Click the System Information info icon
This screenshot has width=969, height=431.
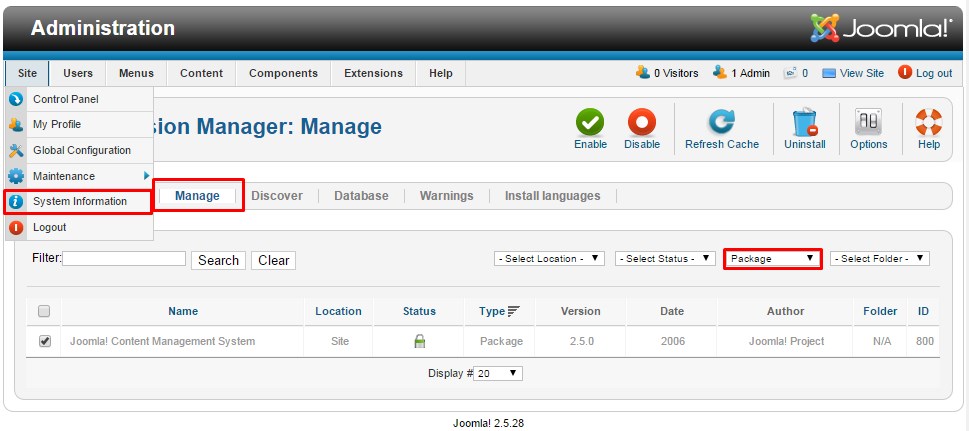coord(16,202)
